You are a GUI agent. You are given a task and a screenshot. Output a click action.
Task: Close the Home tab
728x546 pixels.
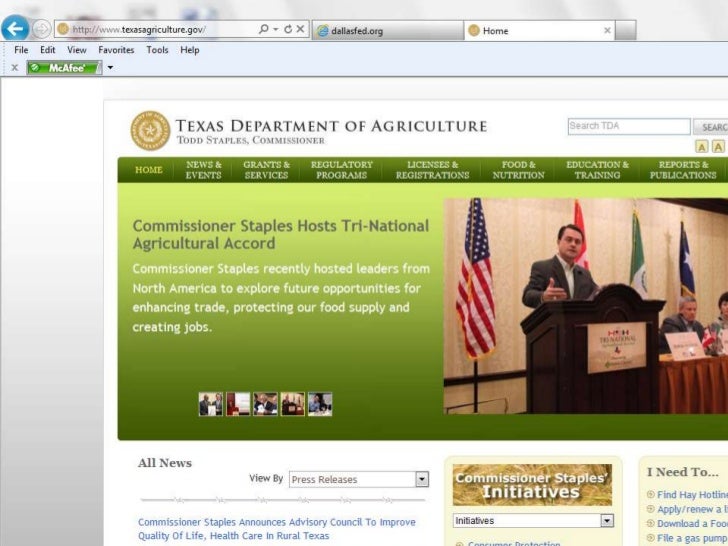point(607,31)
